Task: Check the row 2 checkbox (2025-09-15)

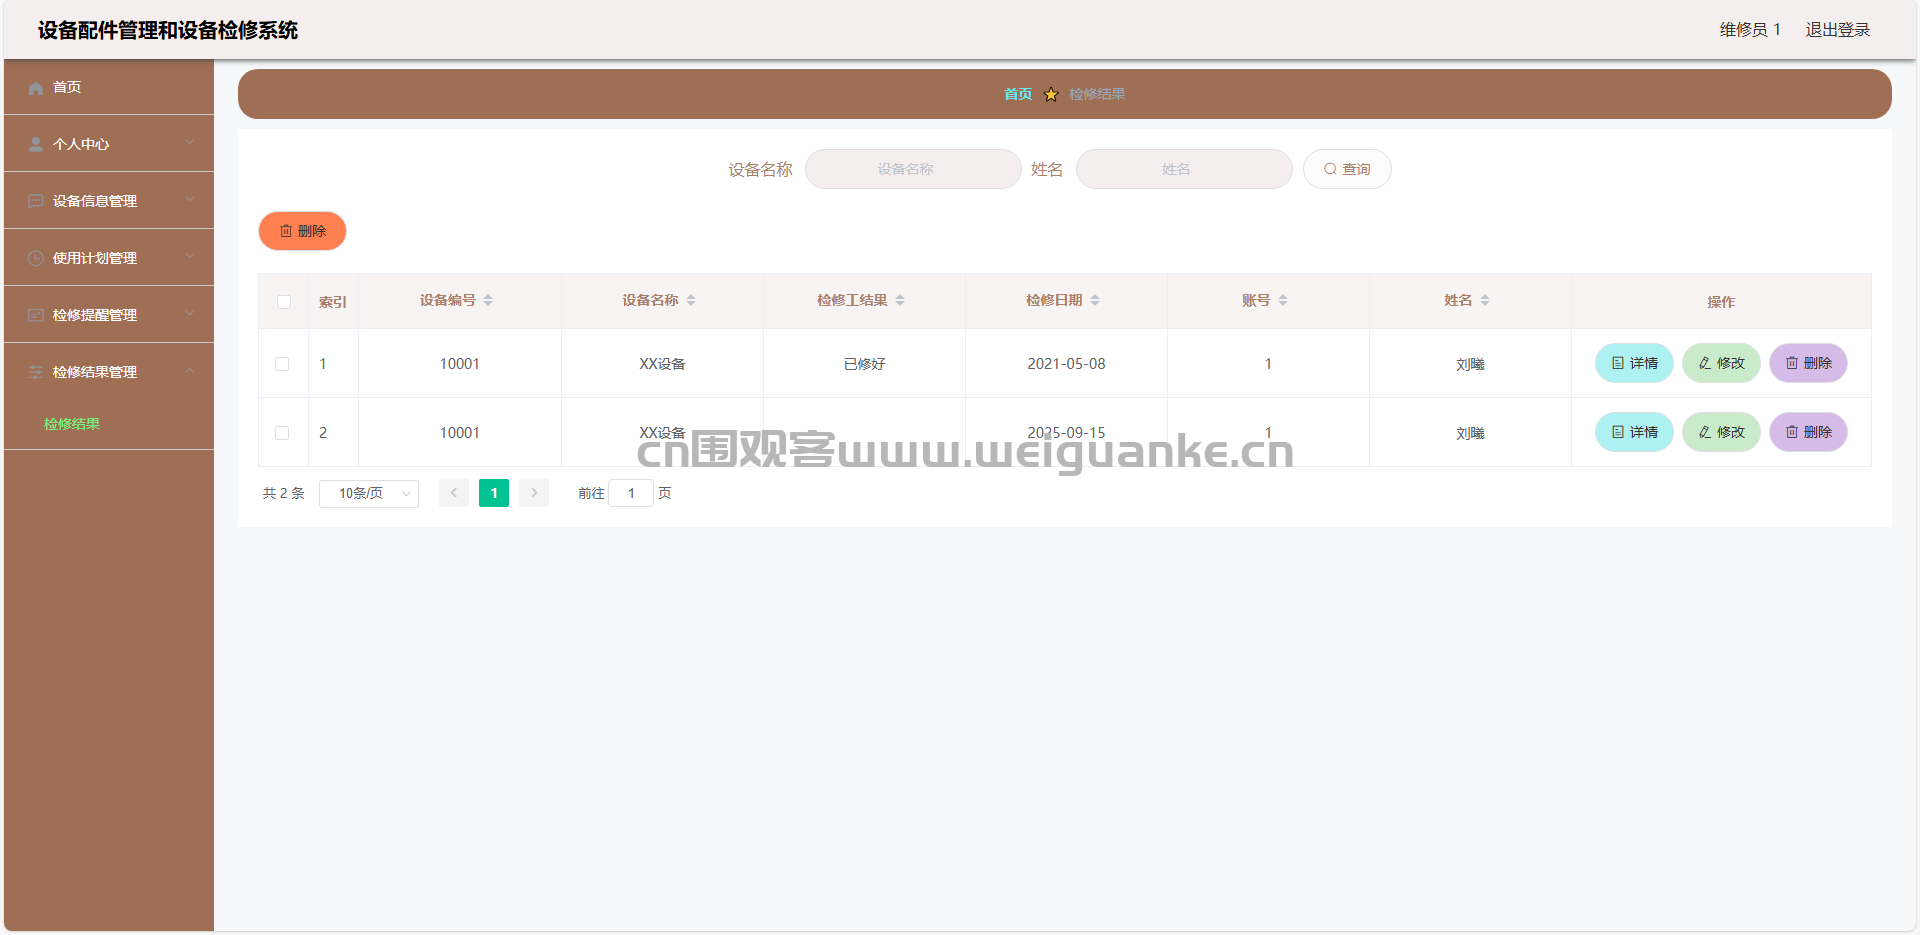Action: pyautogui.click(x=282, y=433)
